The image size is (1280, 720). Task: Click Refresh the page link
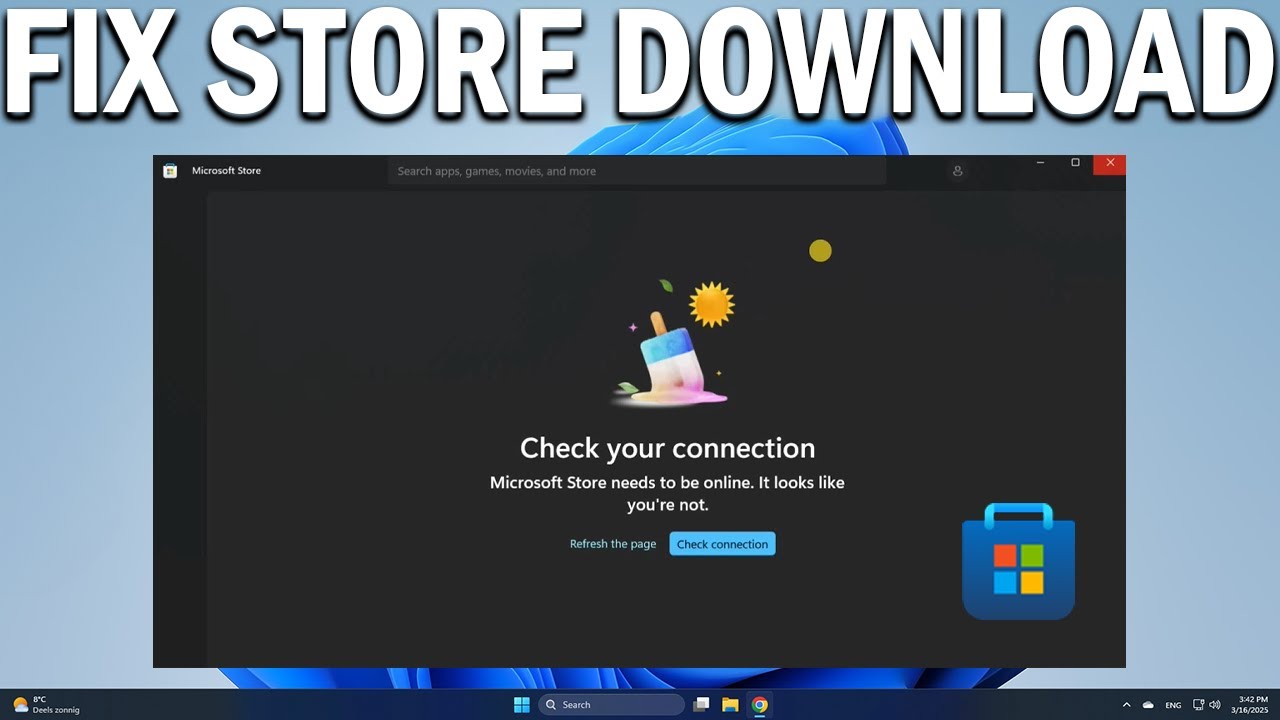click(x=613, y=544)
